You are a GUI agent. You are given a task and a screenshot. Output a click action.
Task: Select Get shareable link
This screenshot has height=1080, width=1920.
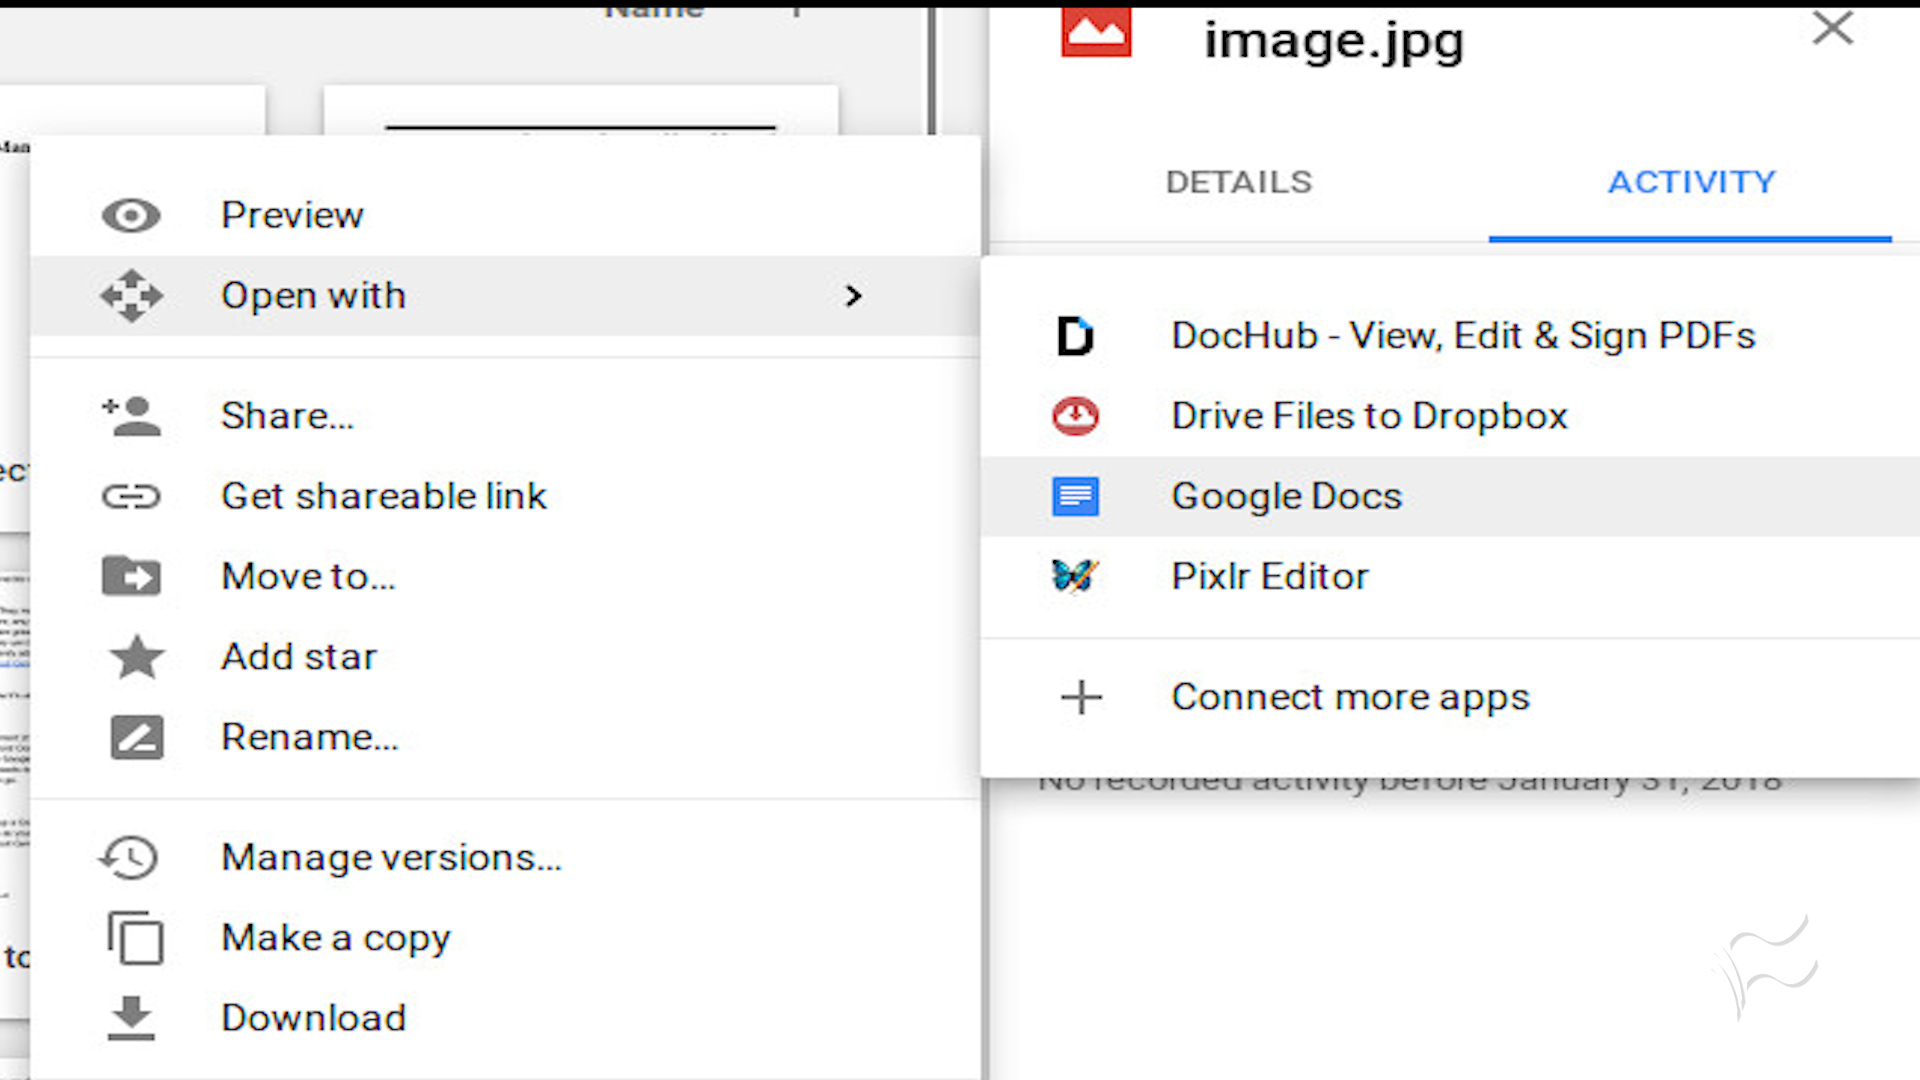[x=505, y=496]
